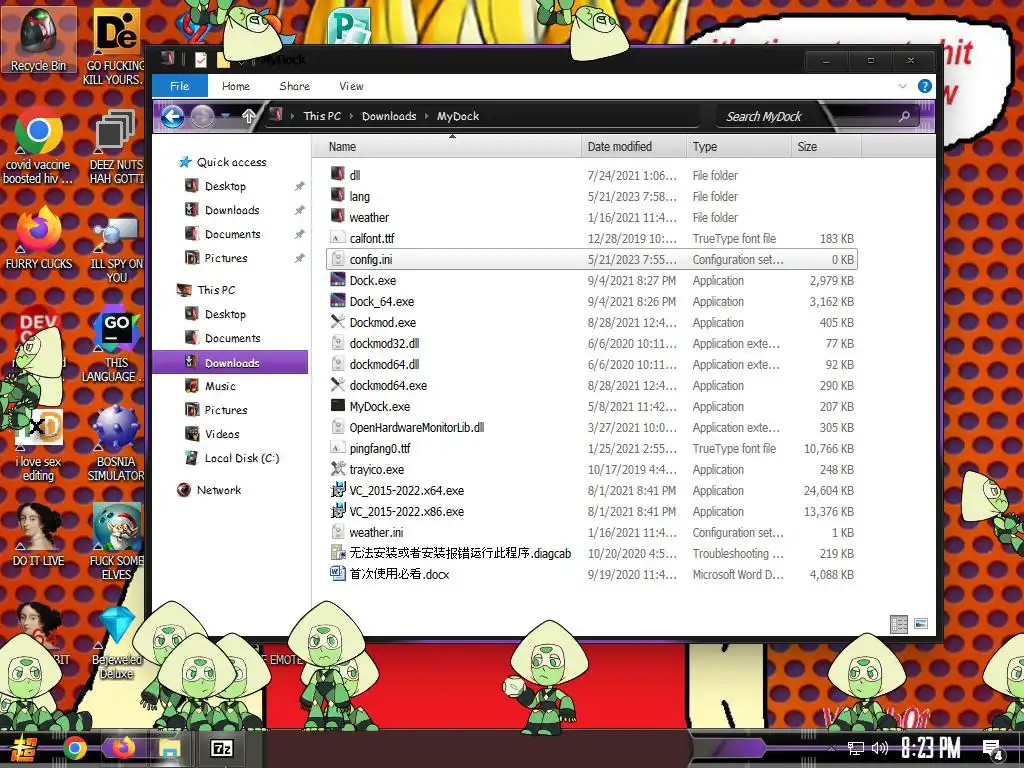Open the View ribbon tab

pyautogui.click(x=351, y=86)
